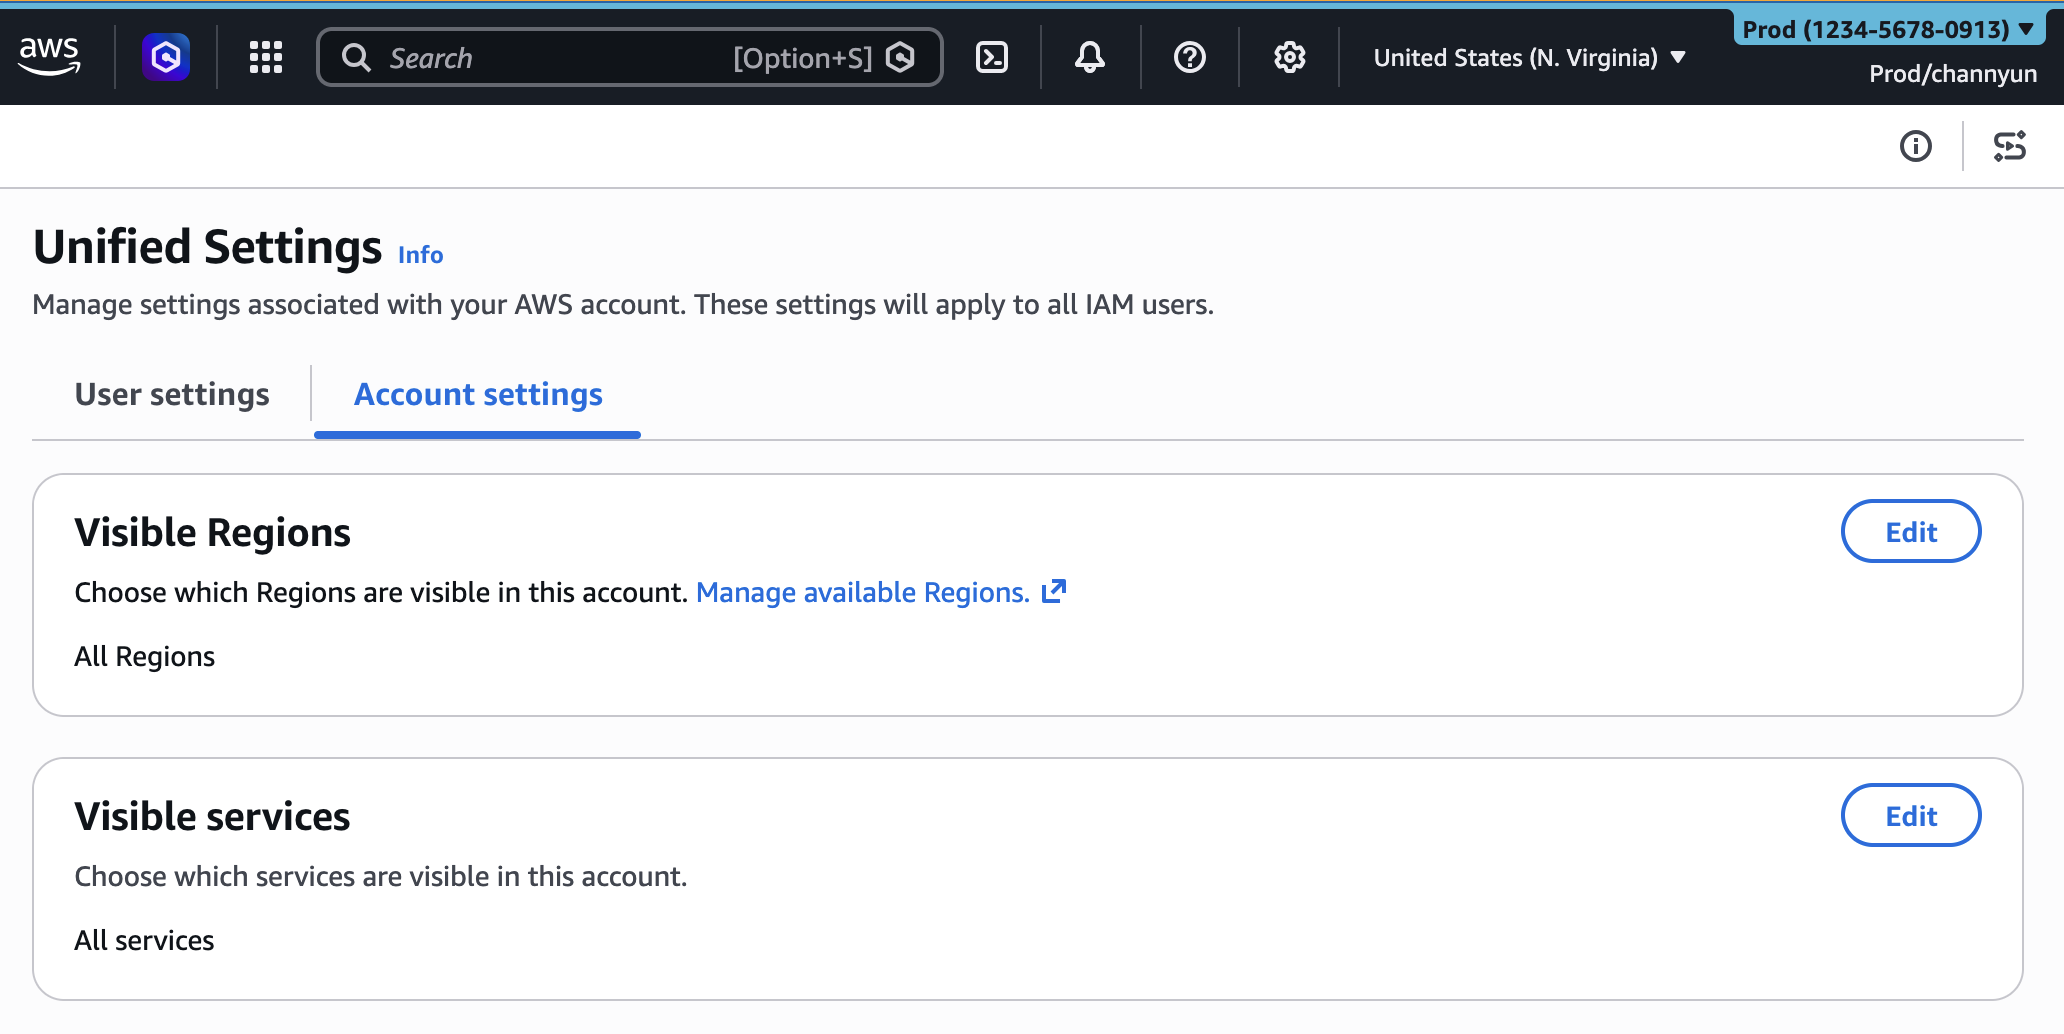Switch to the User settings tab
Screen dimensions: 2064x1034
click(x=172, y=394)
